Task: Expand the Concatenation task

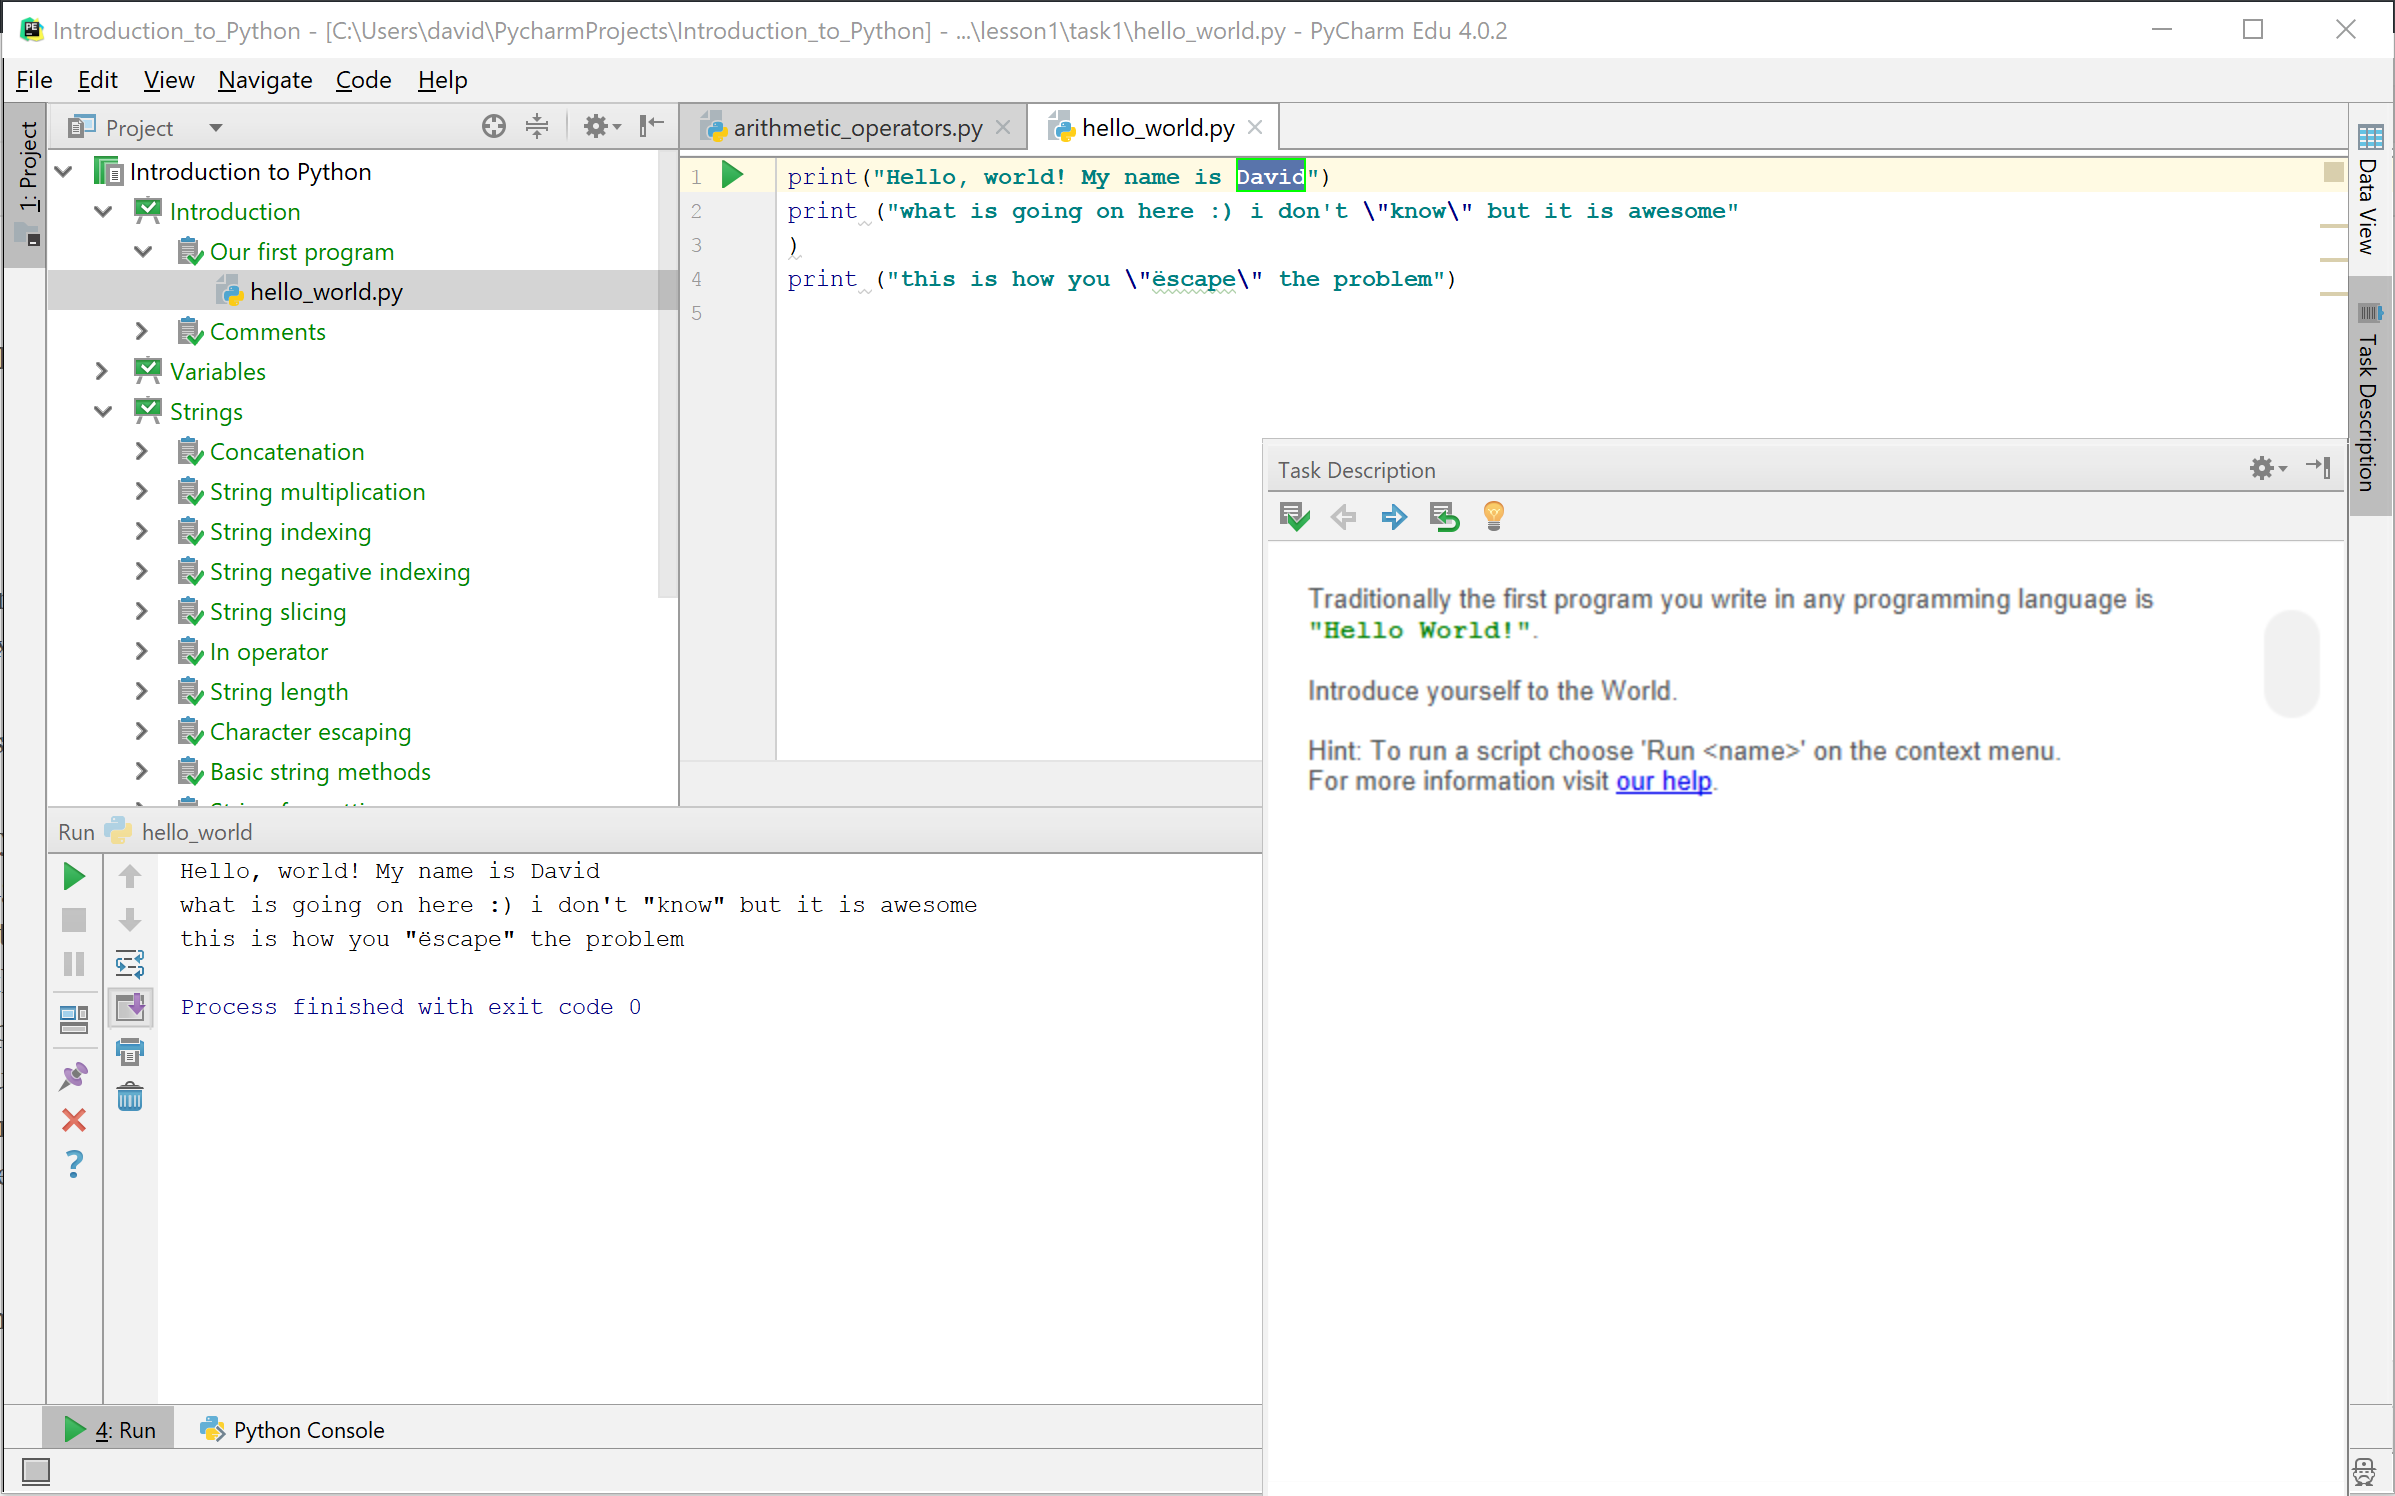Action: pos(142,452)
